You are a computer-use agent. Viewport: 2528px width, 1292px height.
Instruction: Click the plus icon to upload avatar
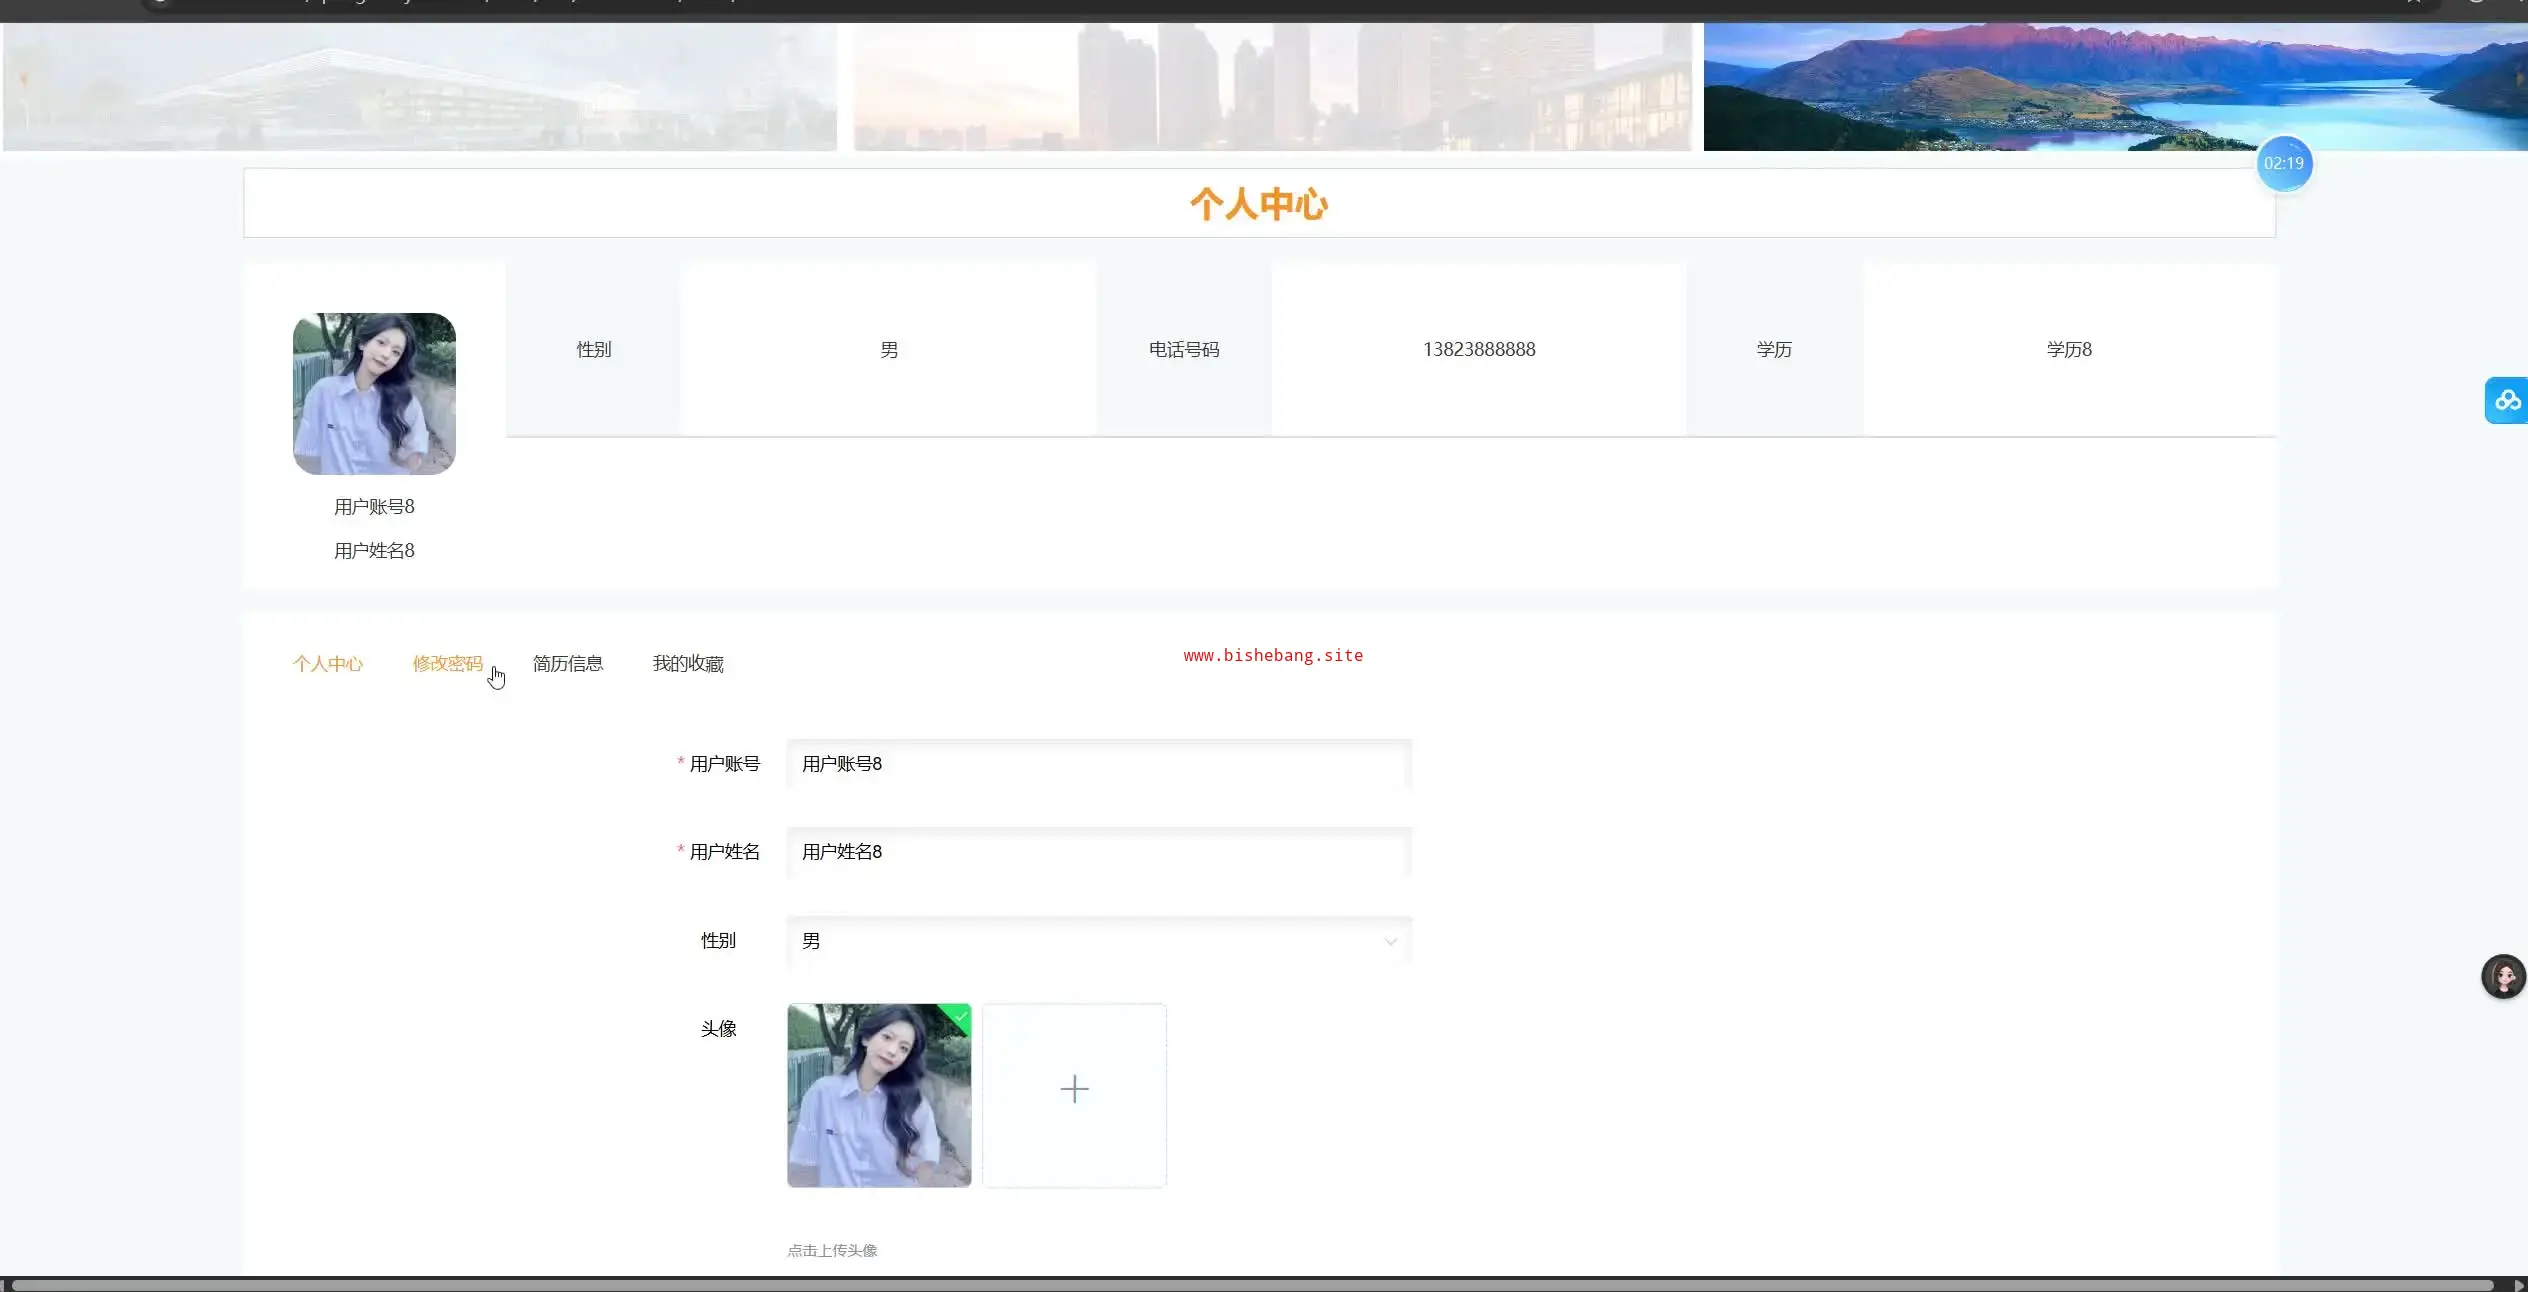coord(1074,1089)
